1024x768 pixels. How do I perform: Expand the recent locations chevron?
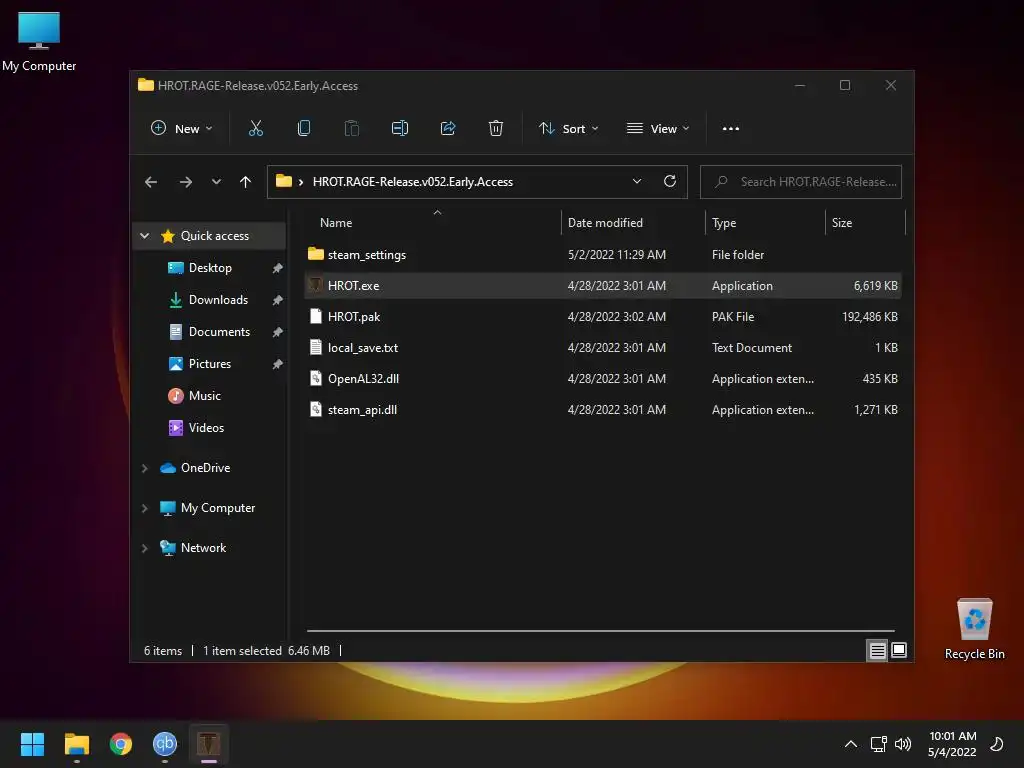(x=216, y=182)
